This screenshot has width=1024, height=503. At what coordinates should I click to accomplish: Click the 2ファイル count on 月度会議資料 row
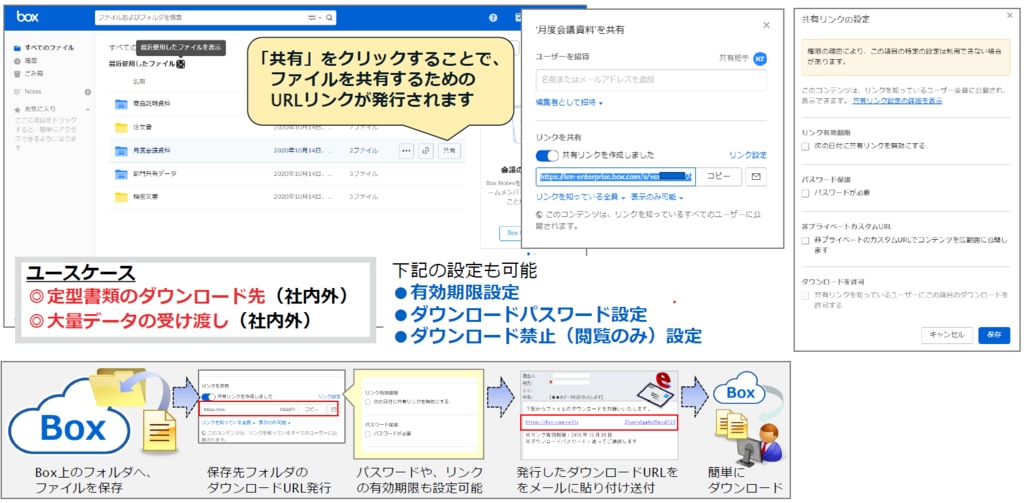click(x=364, y=151)
